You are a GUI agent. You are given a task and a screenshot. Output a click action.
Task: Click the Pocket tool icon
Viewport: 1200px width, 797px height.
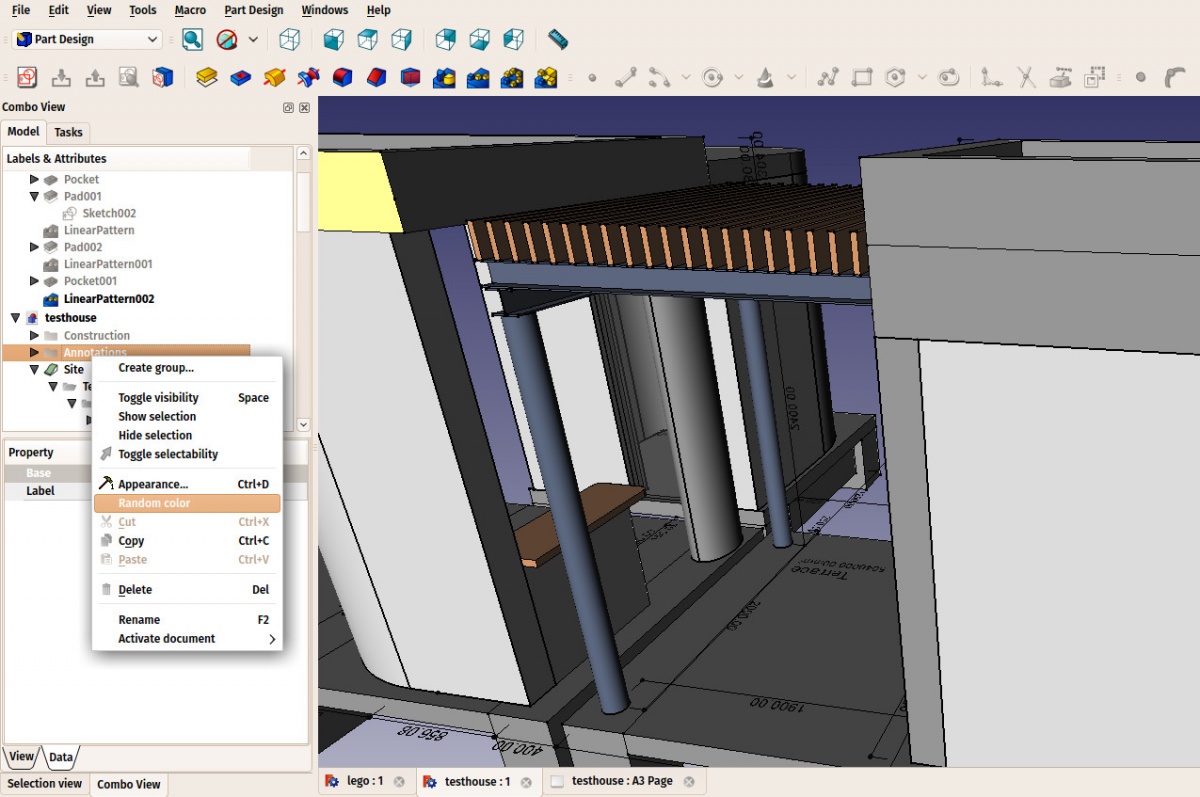coord(241,77)
